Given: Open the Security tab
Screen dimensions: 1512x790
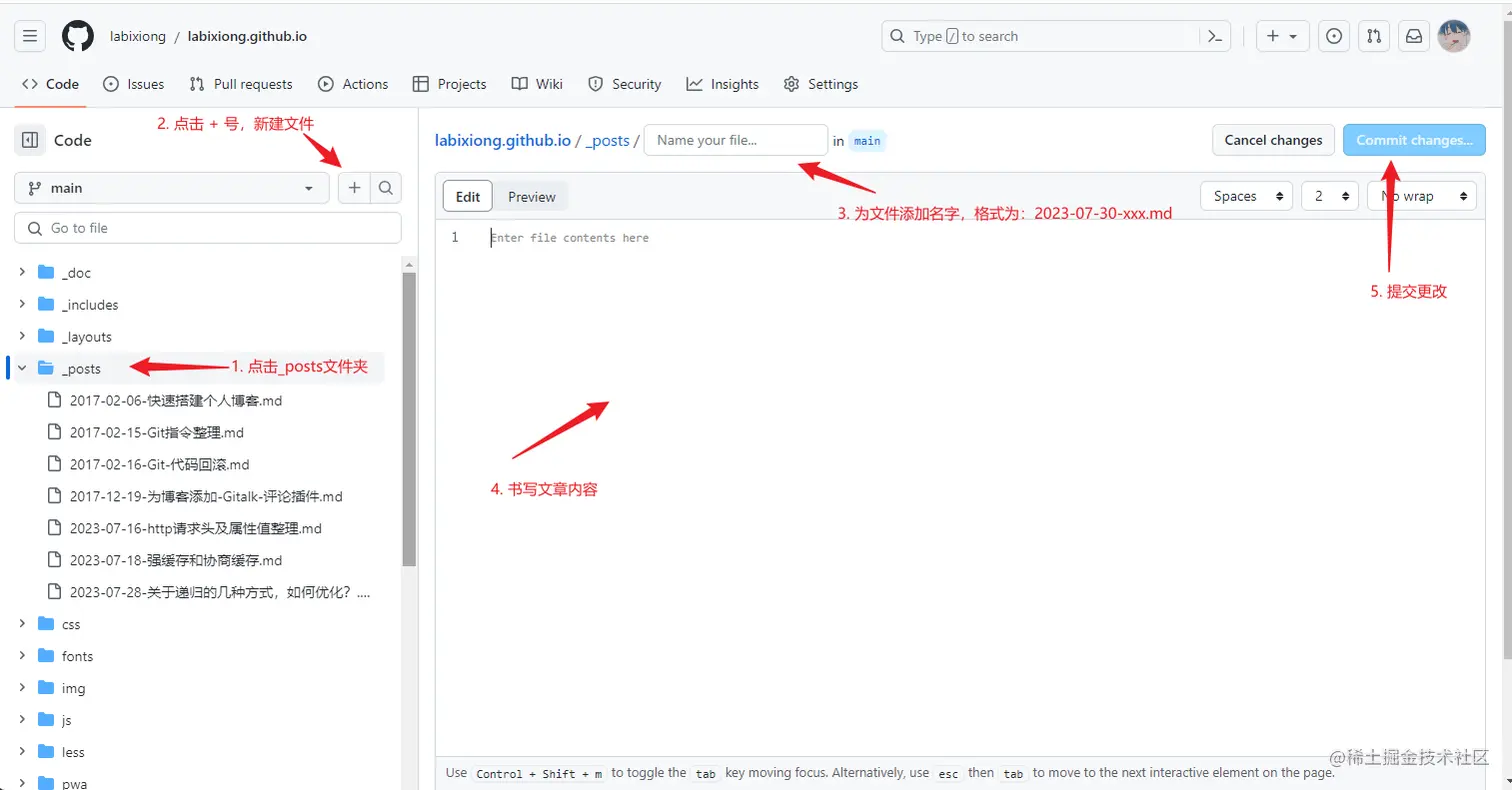Looking at the screenshot, I should [x=624, y=84].
